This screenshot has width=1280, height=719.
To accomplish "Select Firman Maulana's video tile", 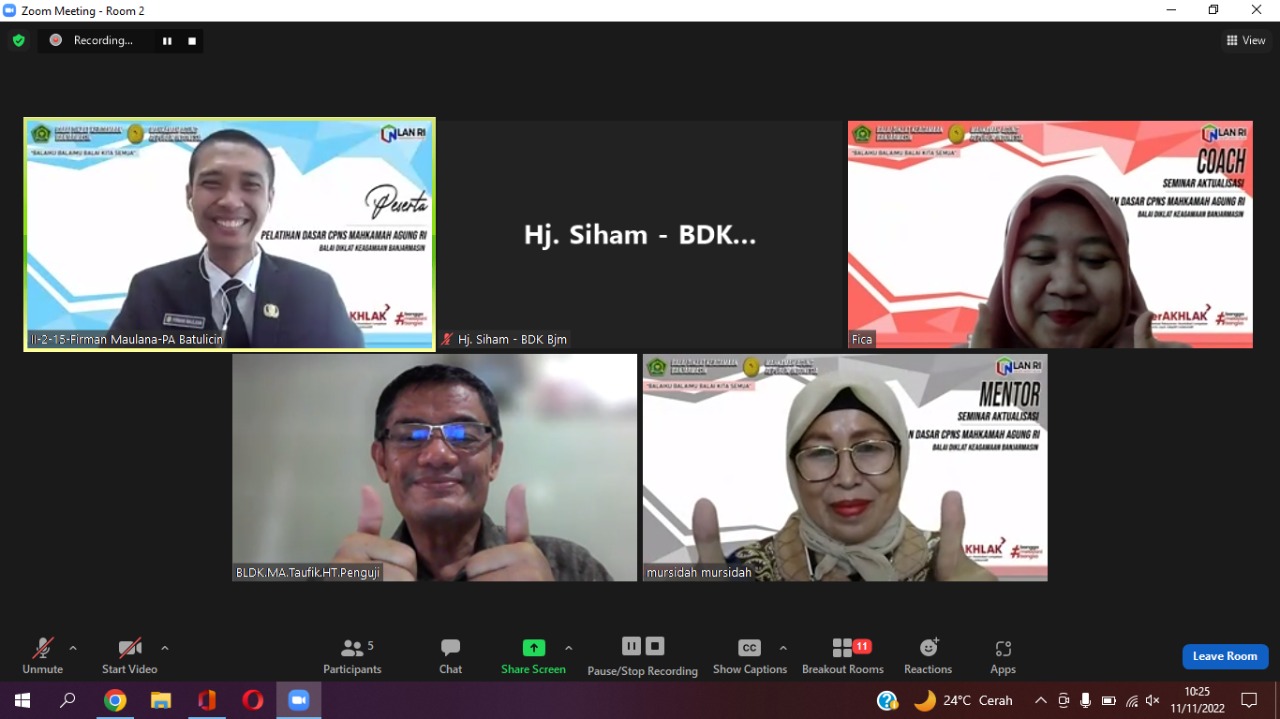I will tap(230, 235).
